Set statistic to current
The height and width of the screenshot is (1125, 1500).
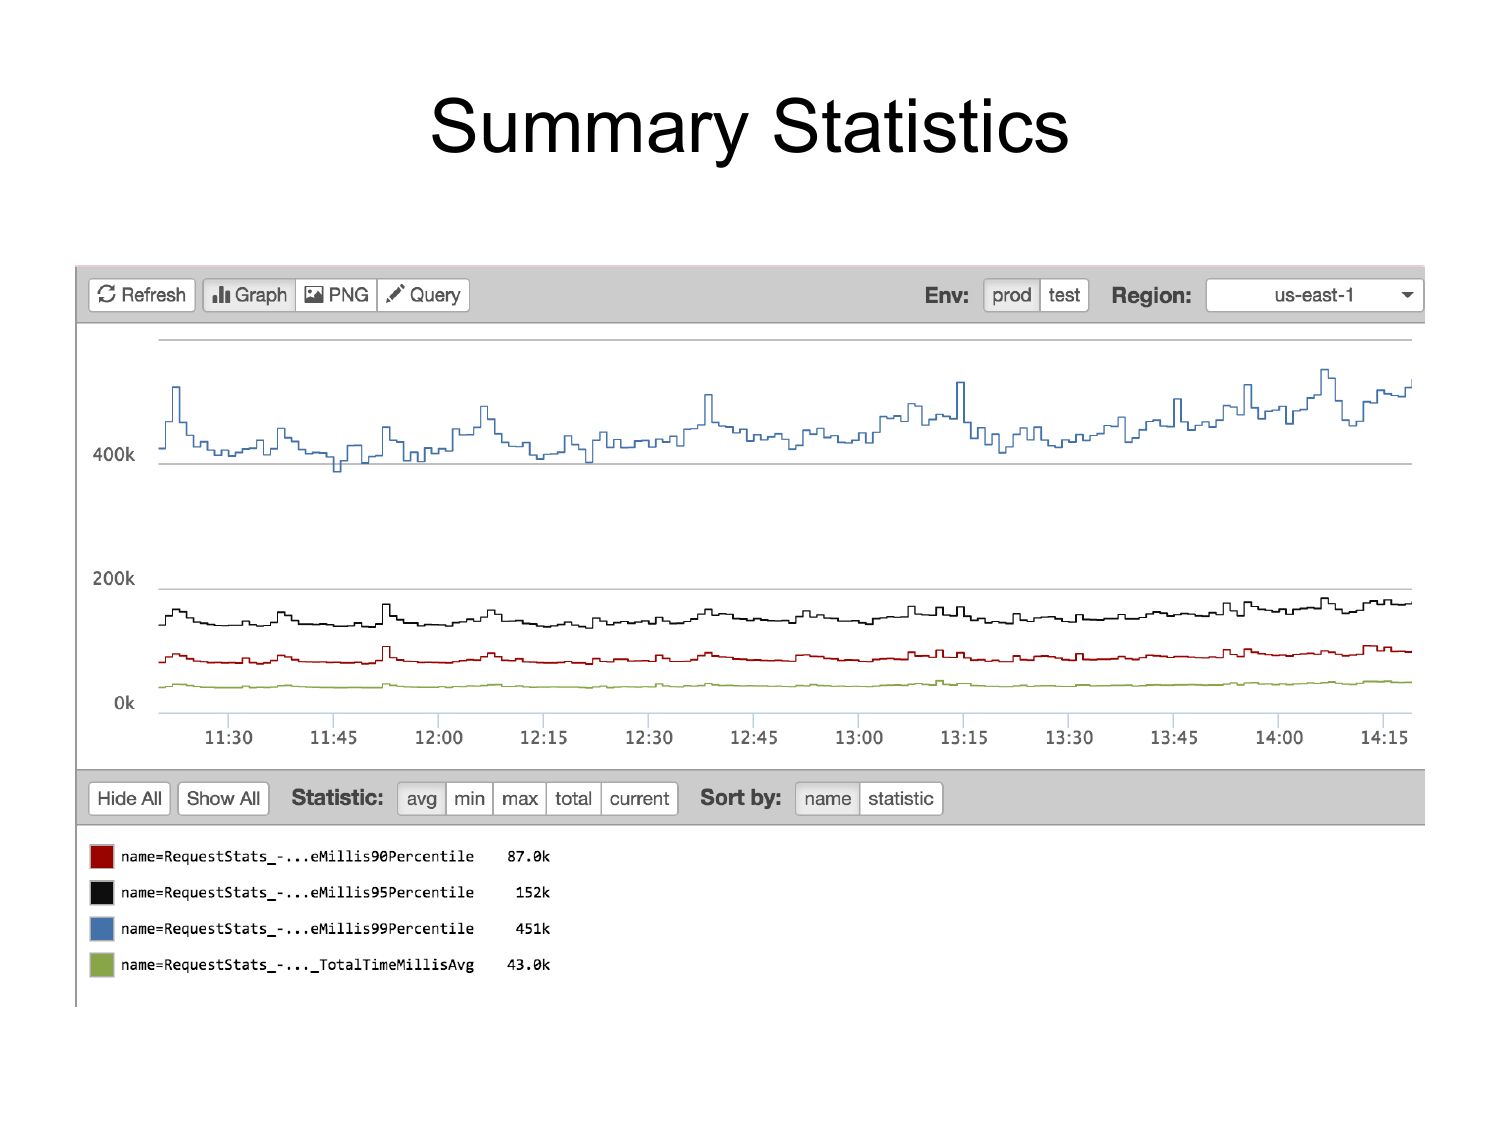point(639,798)
